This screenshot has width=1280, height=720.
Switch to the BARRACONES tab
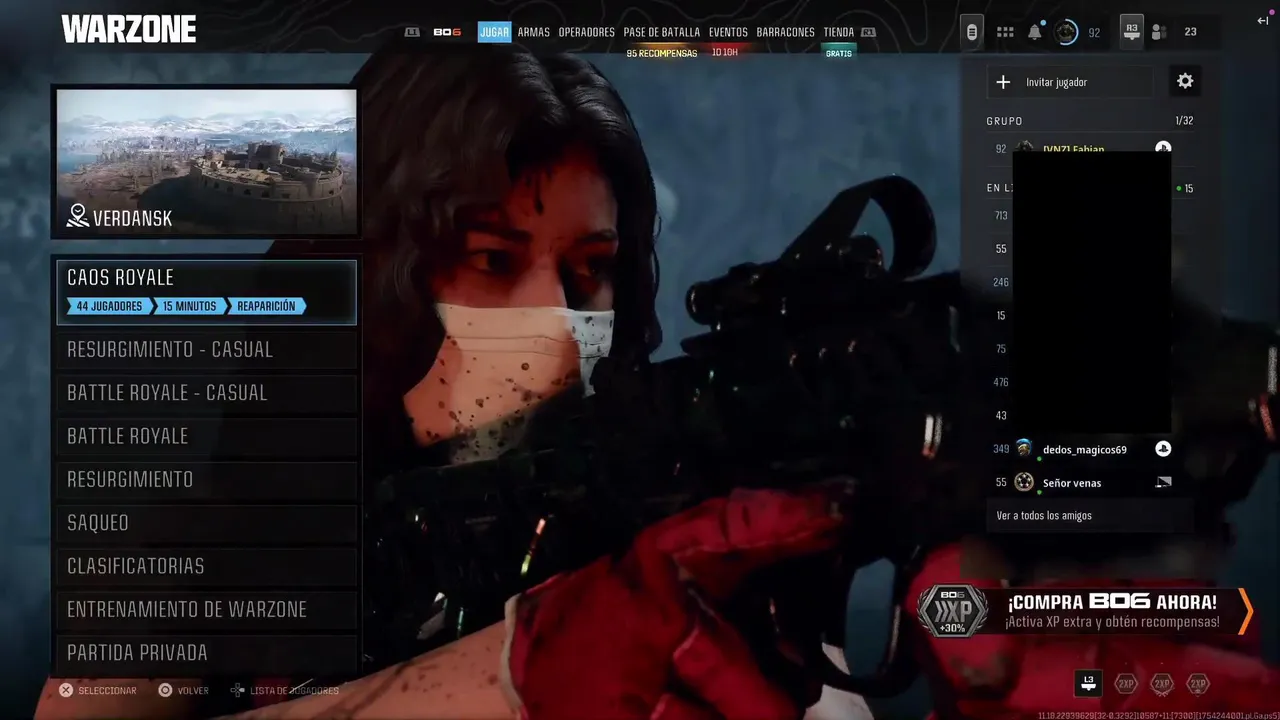[785, 32]
